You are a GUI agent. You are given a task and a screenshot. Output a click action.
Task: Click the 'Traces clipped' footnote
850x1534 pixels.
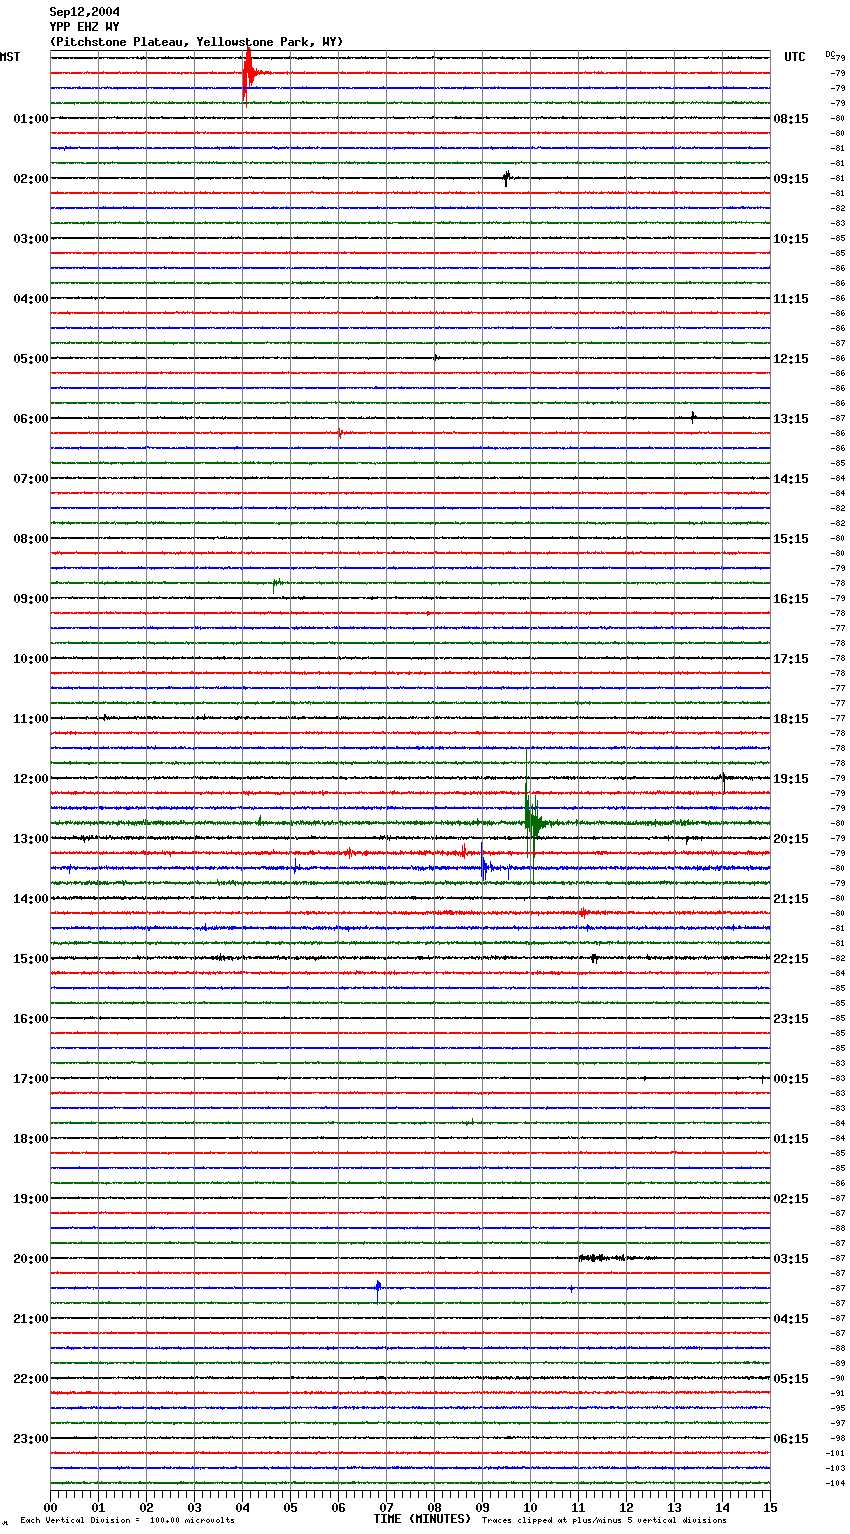tap(604, 1521)
